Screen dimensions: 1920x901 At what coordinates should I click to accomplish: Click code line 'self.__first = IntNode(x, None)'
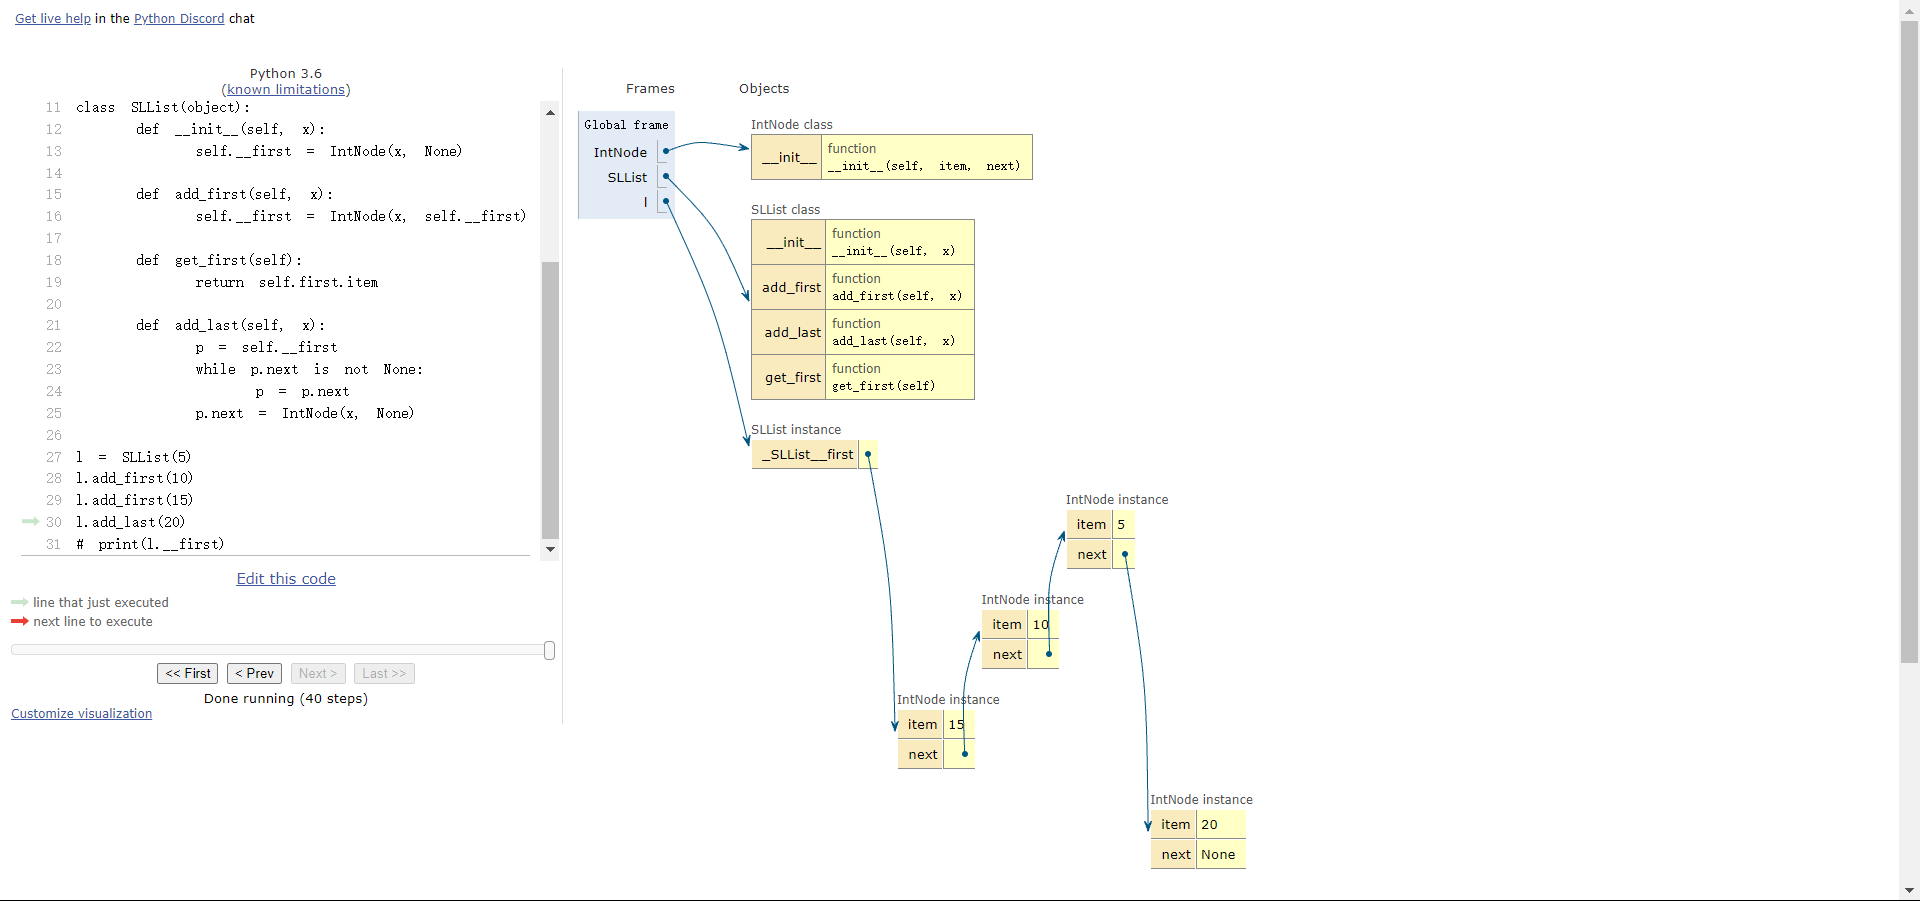pos(329,151)
